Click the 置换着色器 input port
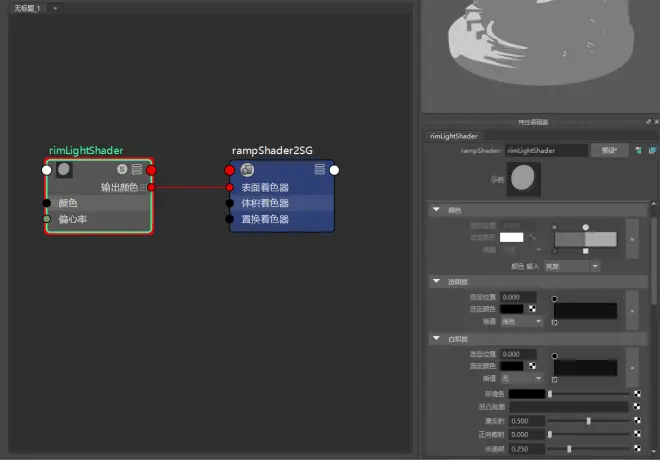The width and height of the screenshot is (660, 460). pyautogui.click(x=229, y=219)
